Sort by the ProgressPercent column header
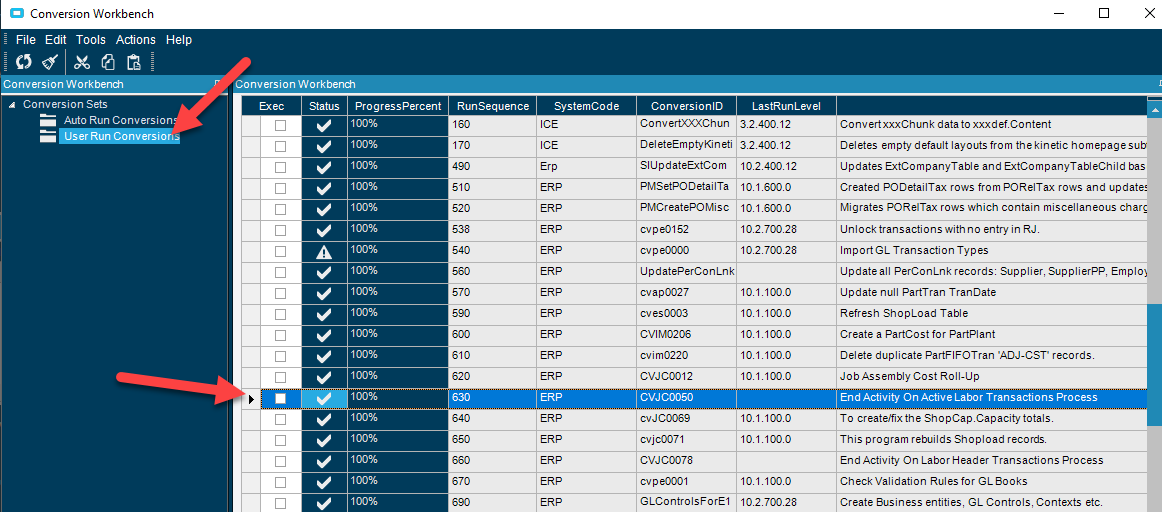 [397, 106]
